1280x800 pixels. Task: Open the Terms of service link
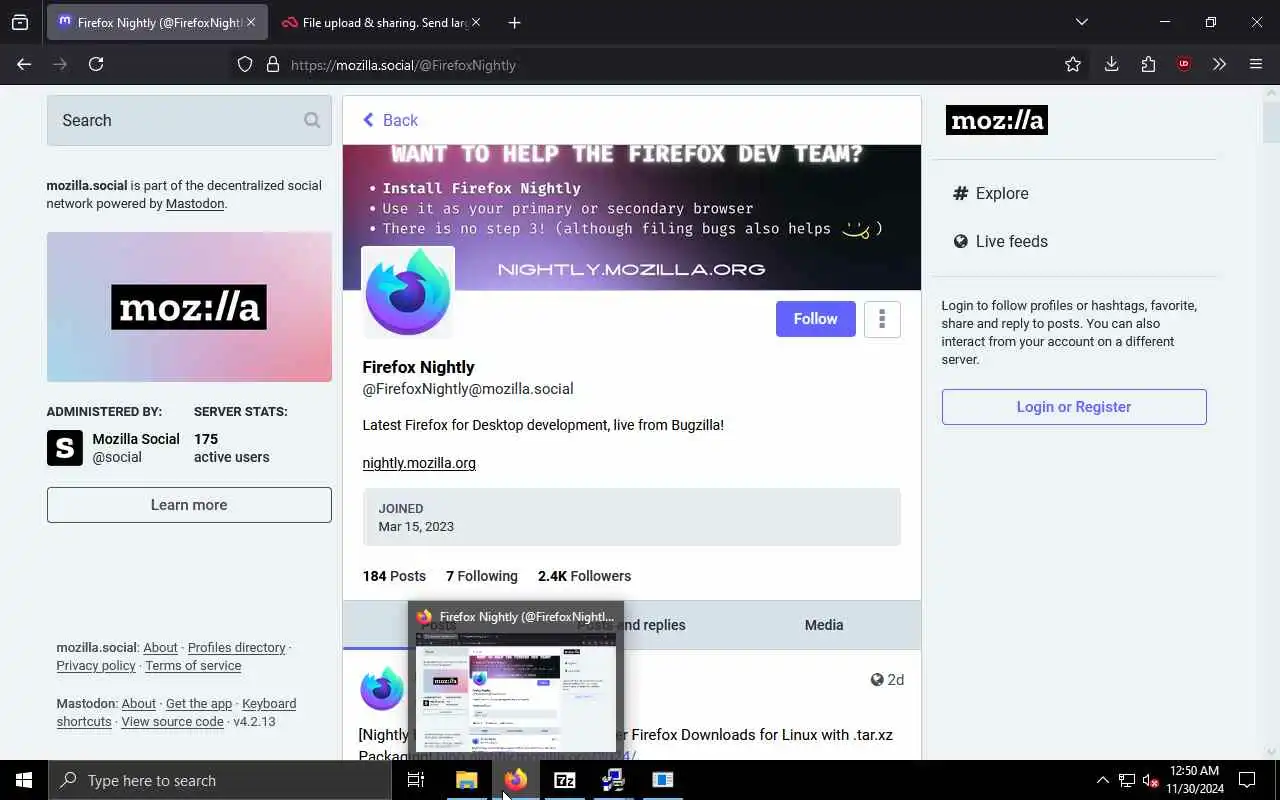click(x=193, y=666)
